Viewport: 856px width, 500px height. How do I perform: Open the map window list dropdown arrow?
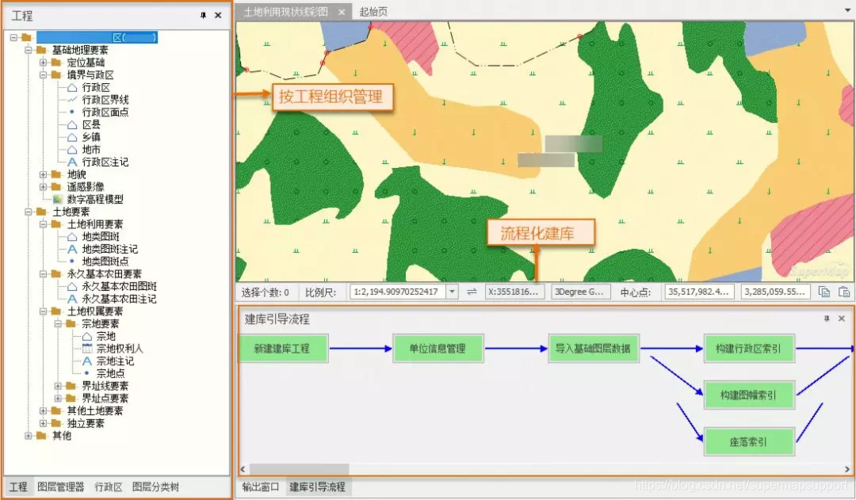[847, 11]
